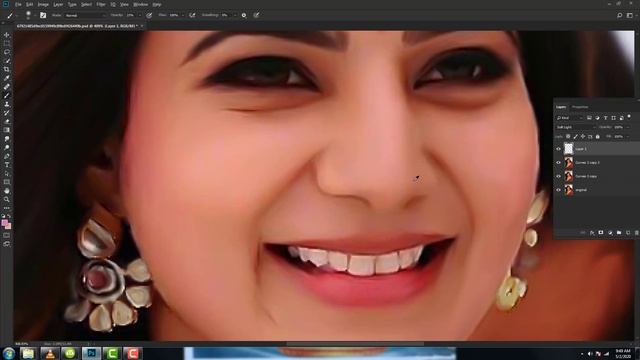640x360 pixels.
Task: Select the Quick Selection tool
Action: coord(7,61)
